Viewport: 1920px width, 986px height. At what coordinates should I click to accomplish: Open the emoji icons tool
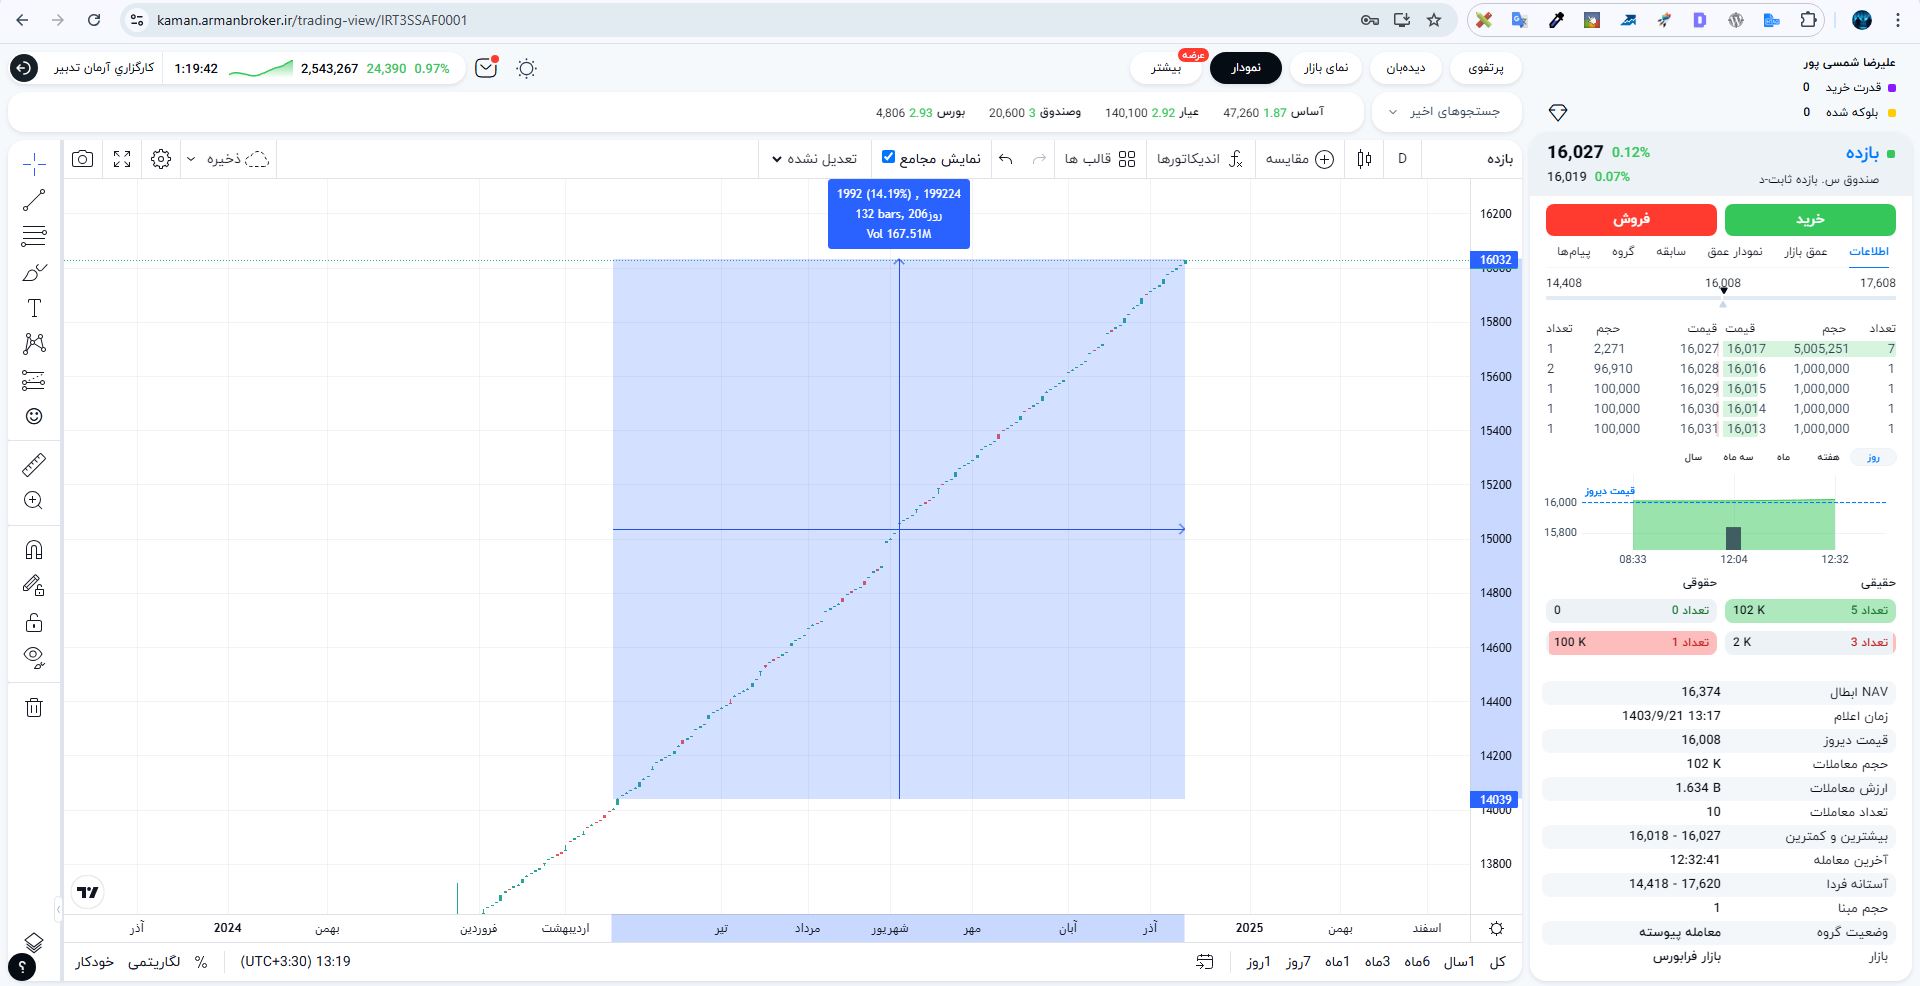(x=34, y=416)
